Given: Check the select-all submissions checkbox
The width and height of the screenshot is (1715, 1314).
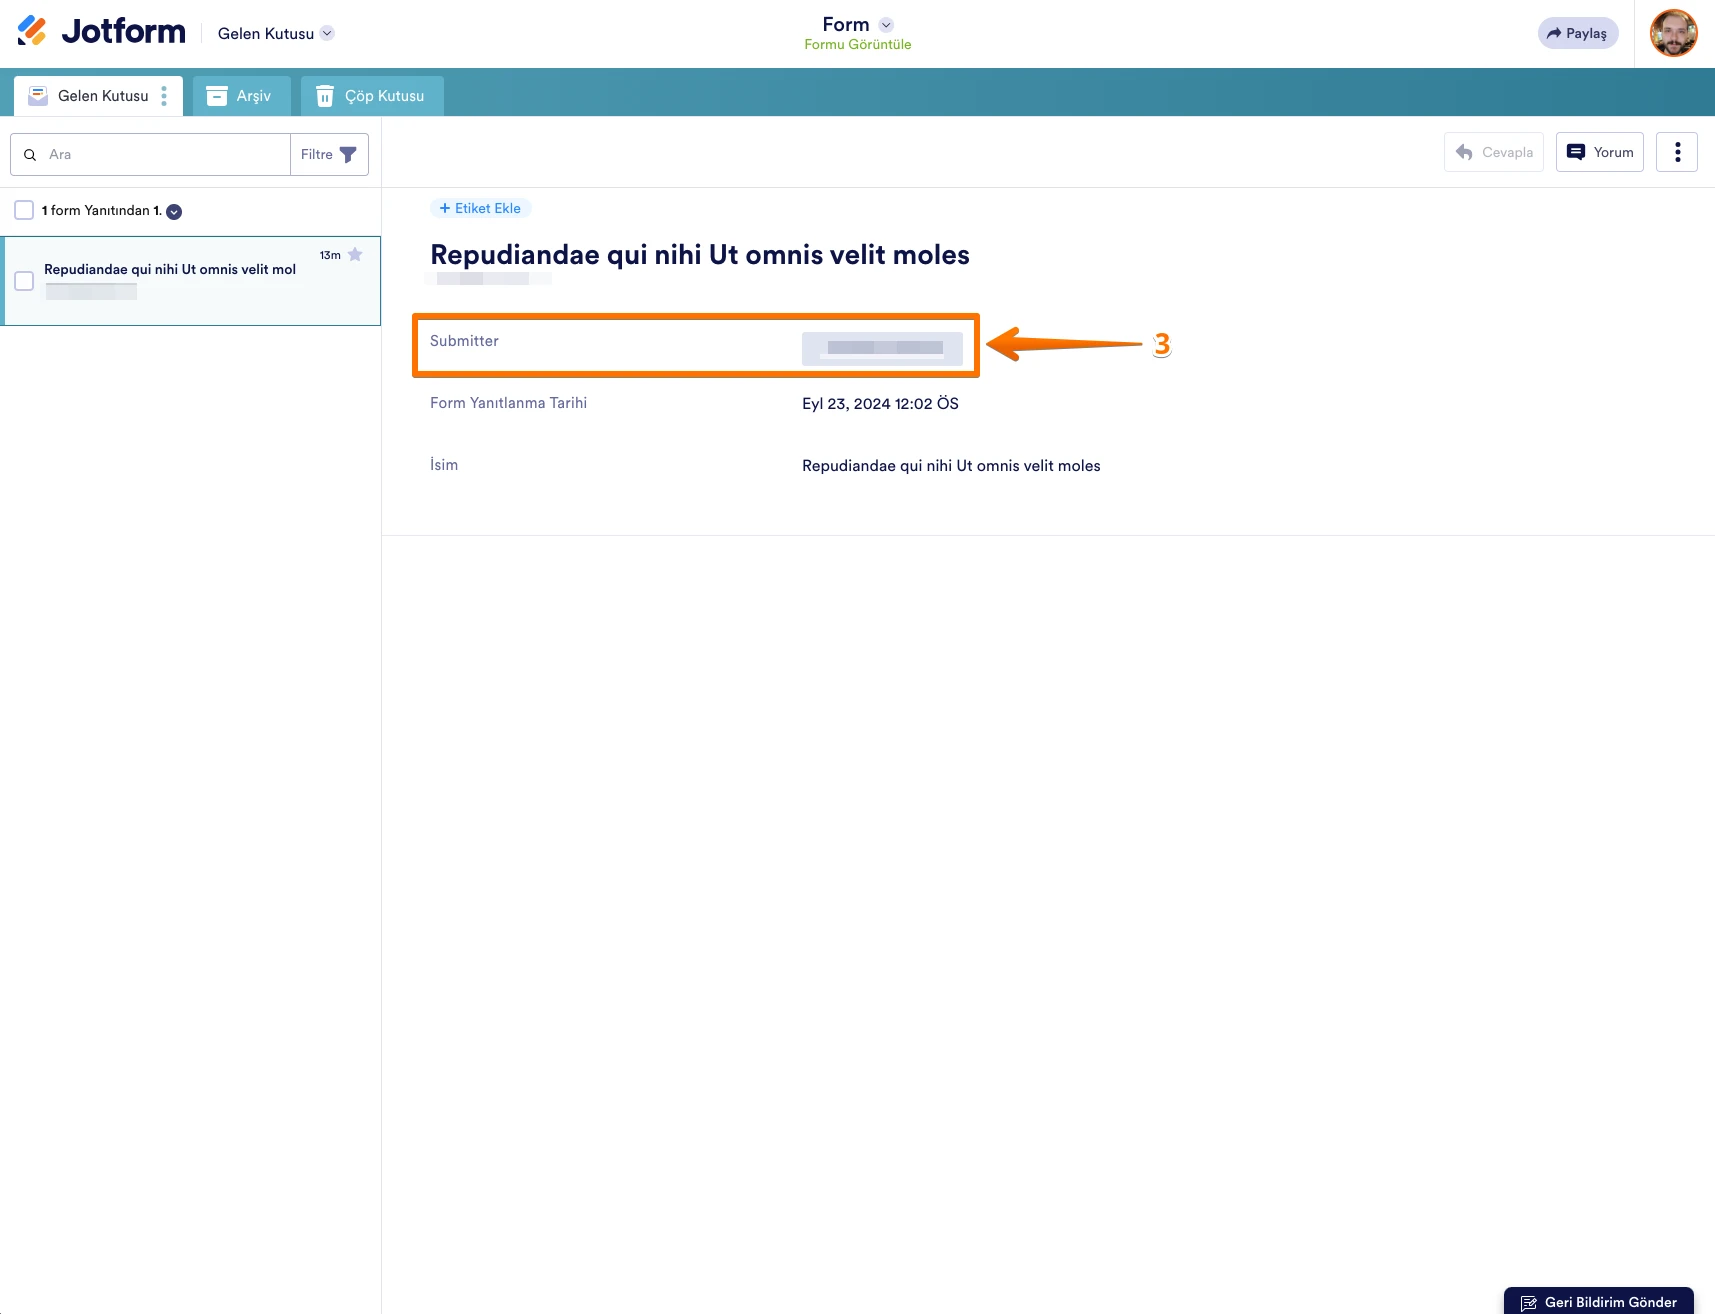Looking at the screenshot, I should [23, 210].
